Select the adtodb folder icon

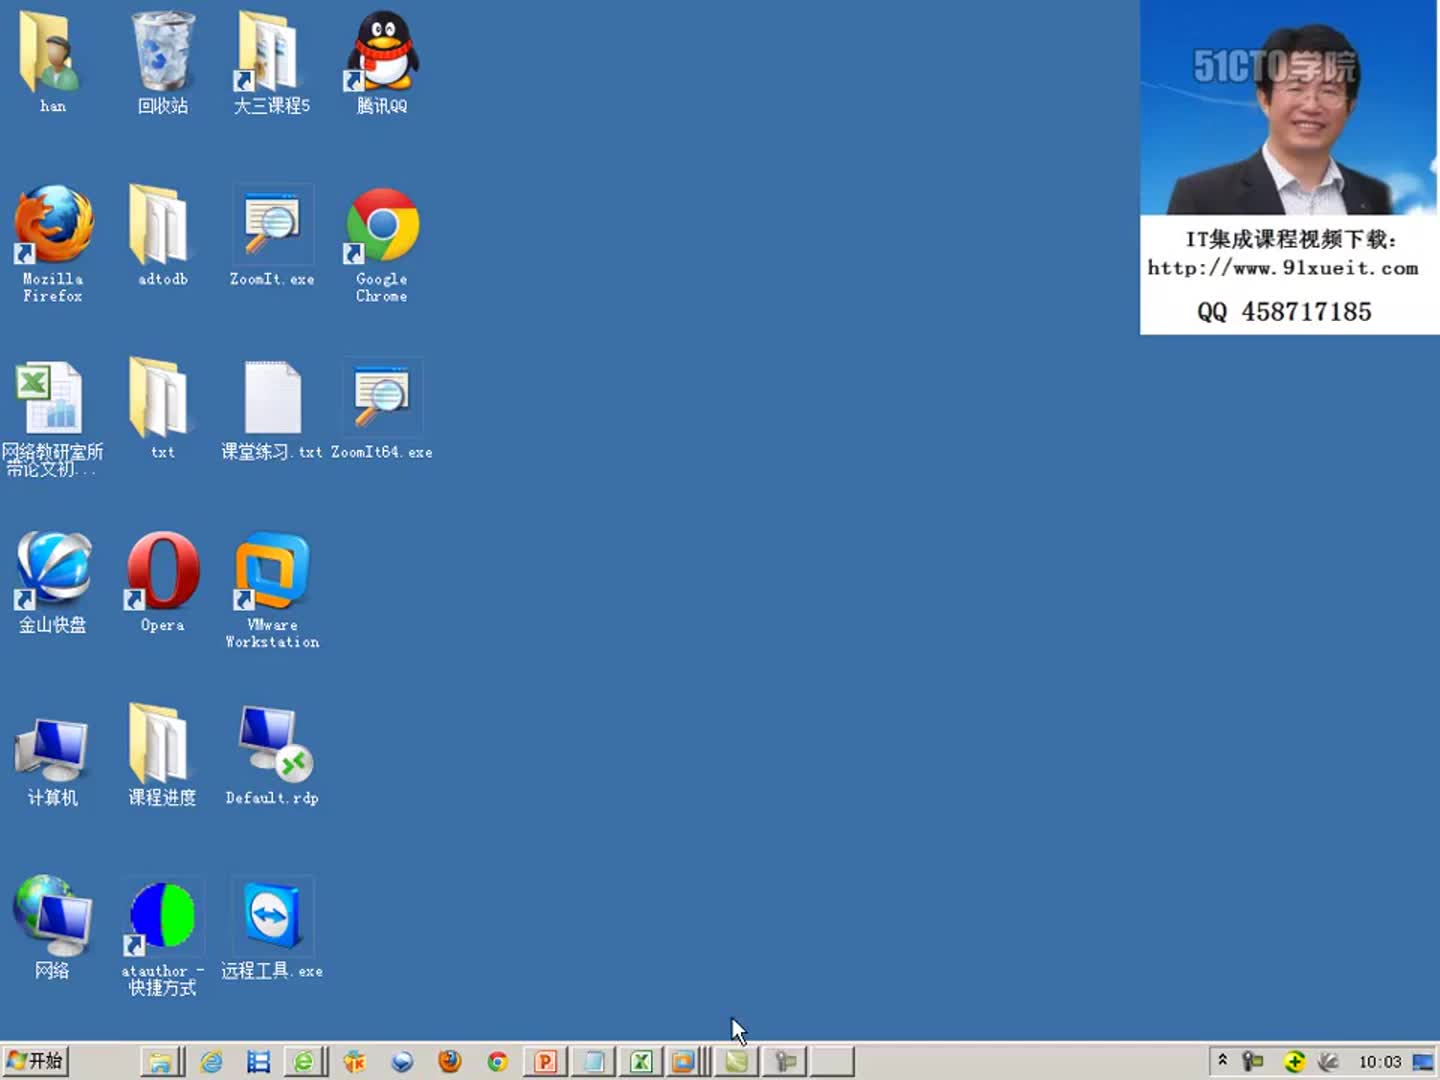point(162,235)
